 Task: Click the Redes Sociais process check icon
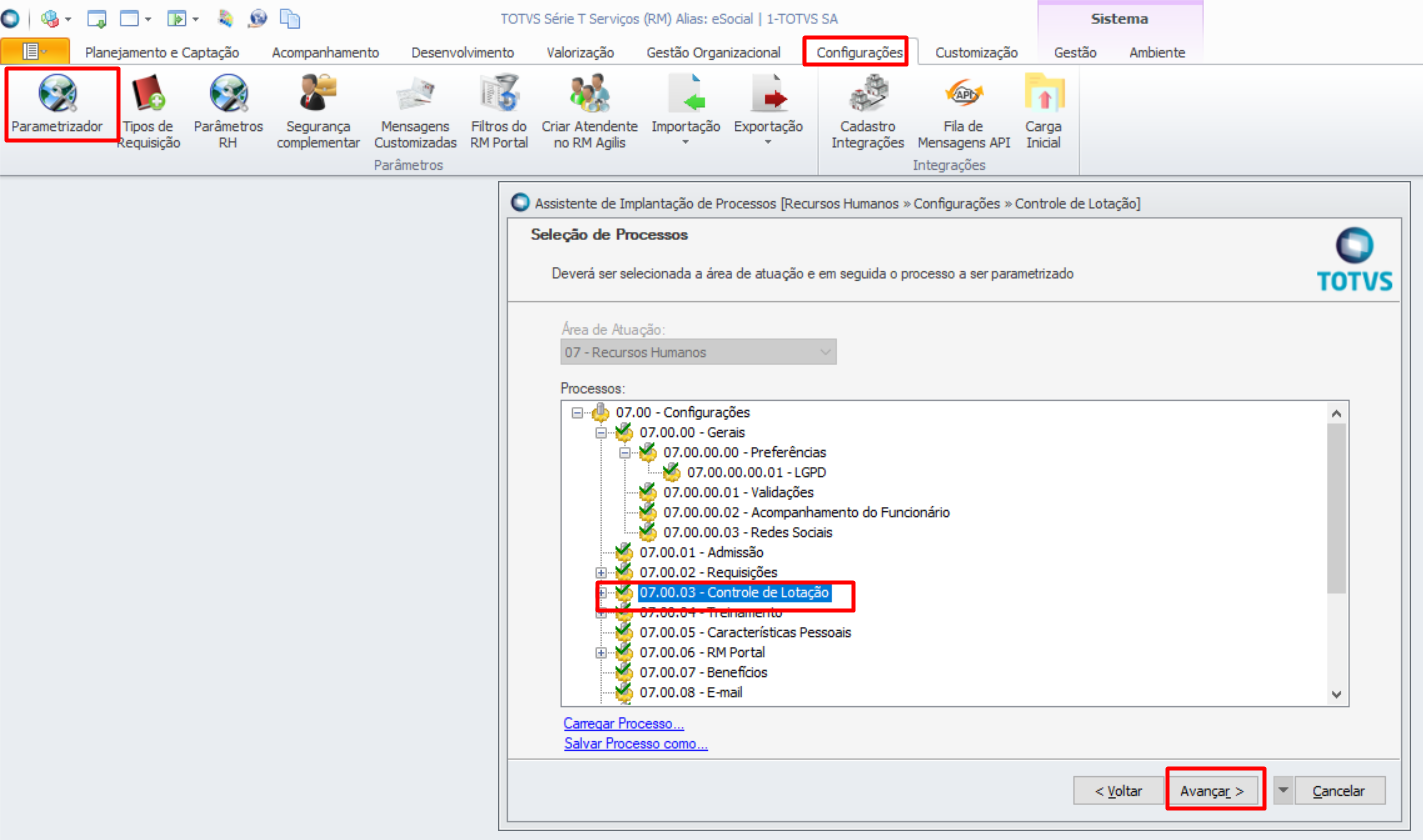647,532
